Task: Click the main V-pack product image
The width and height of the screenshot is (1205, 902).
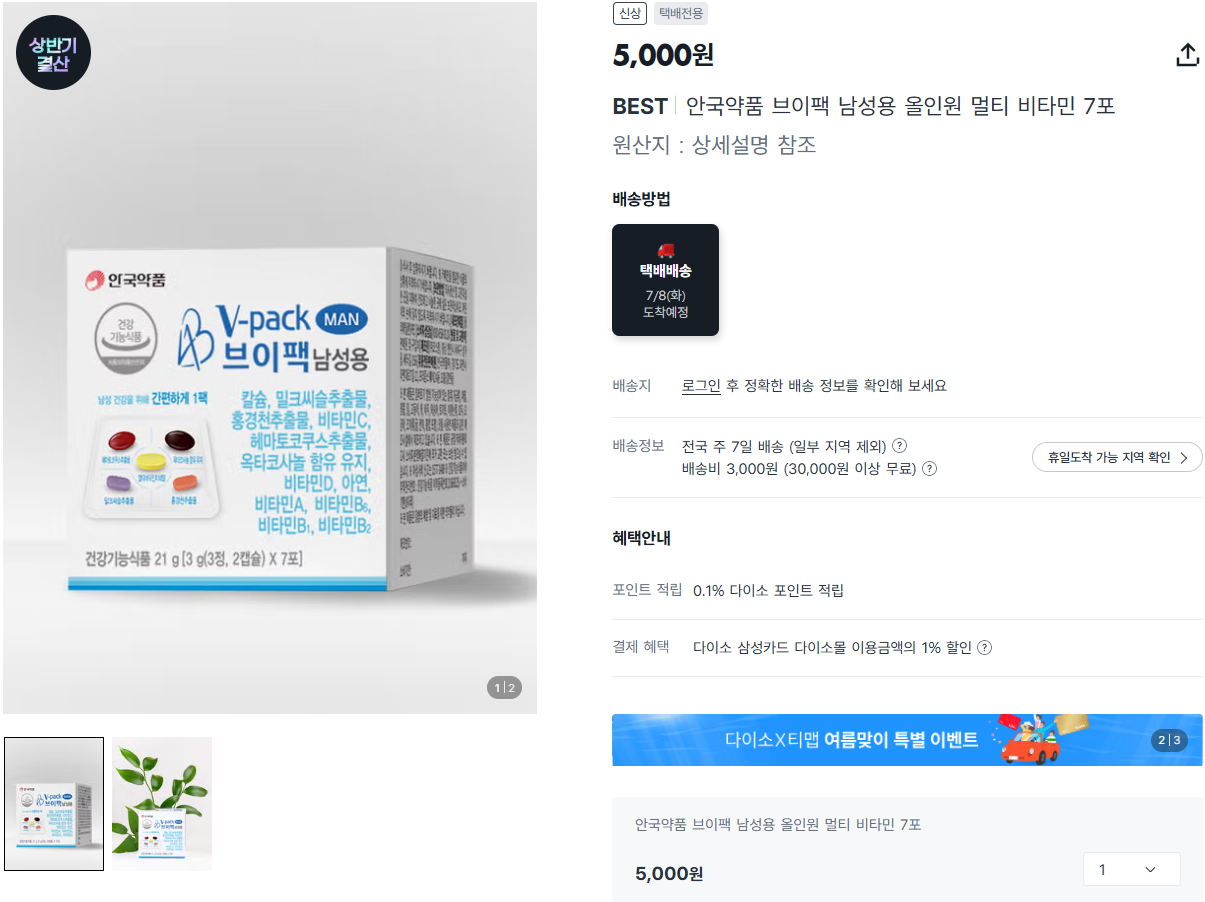Action: coord(270,358)
